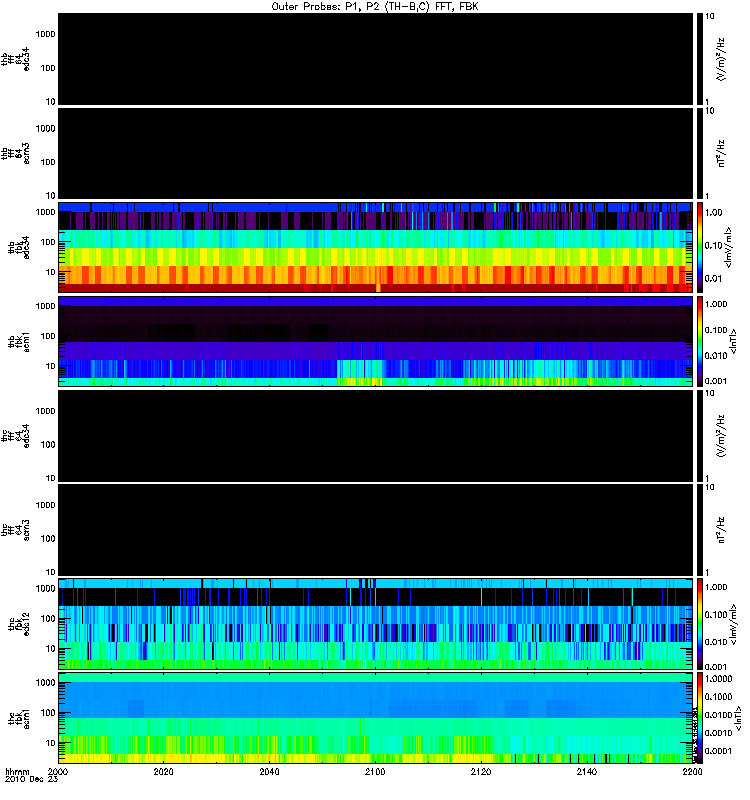The width and height of the screenshot is (750, 800).
Task: Click the '2000' time axis label
Action: pos(58,772)
